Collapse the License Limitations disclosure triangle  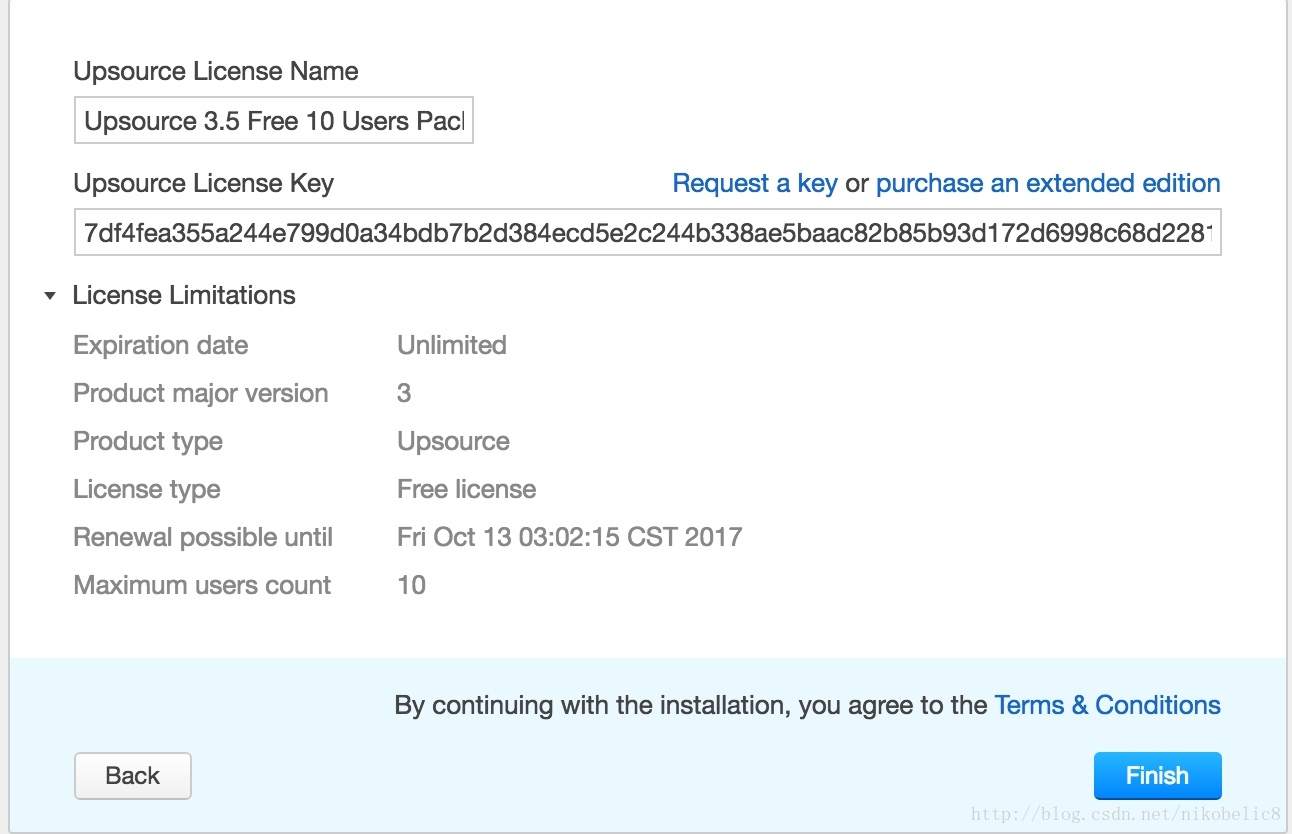tap(50, 296)
